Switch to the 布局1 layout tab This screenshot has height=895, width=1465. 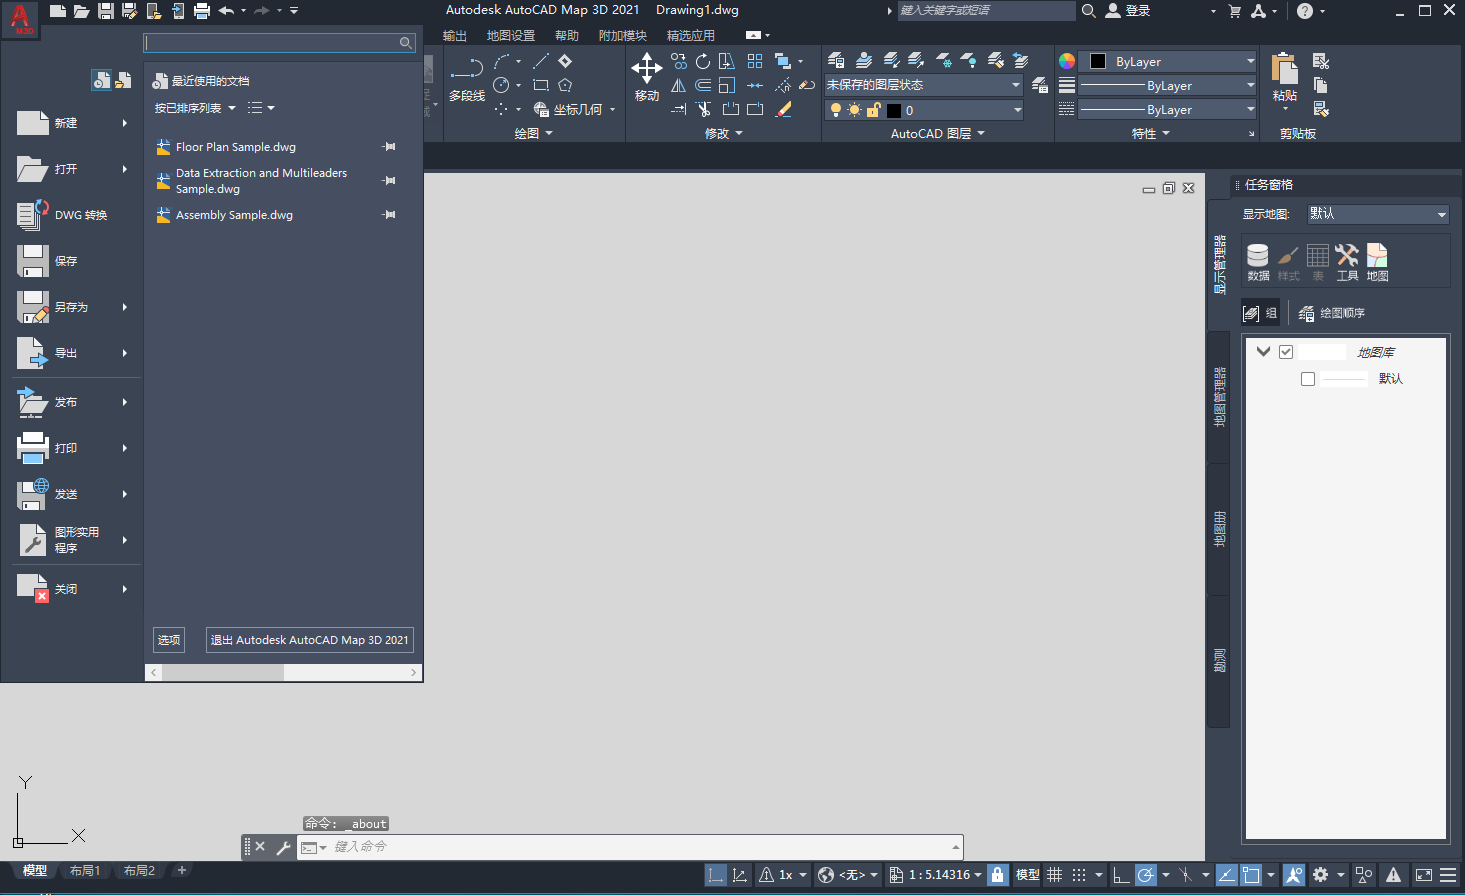pos(85,871)
